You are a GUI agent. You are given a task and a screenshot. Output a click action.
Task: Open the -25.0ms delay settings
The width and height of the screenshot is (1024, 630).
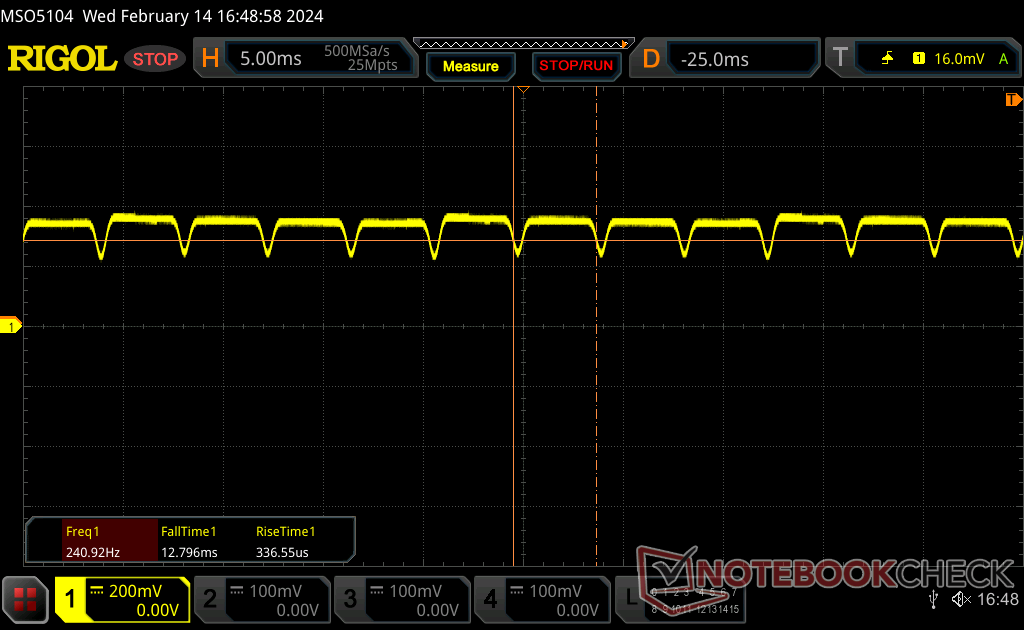(740, 59)
